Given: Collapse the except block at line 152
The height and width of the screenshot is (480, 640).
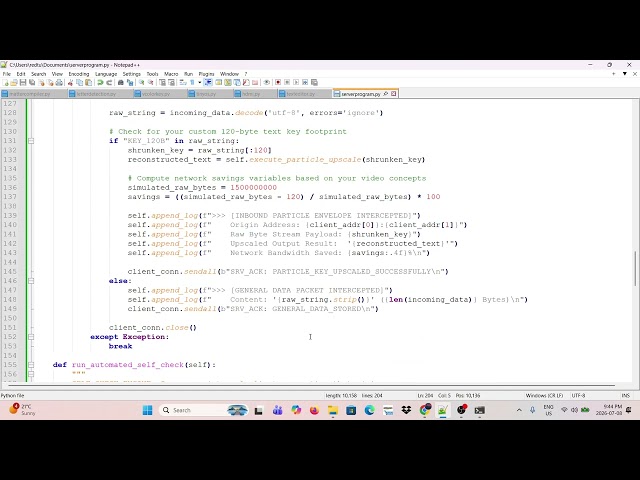Looking at the screenshot, I should coord(31,337).
